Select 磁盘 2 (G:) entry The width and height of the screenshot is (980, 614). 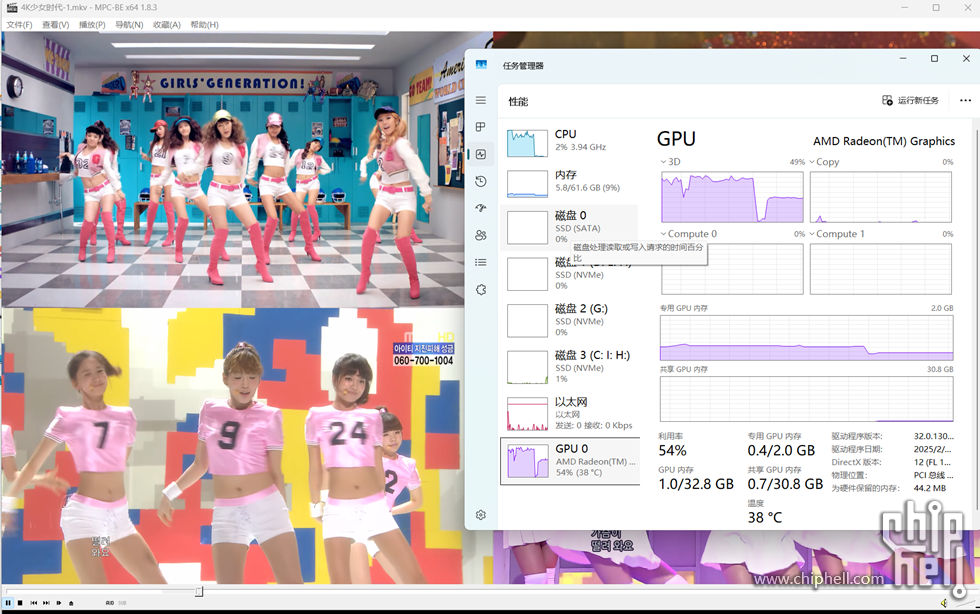(570, 320)
